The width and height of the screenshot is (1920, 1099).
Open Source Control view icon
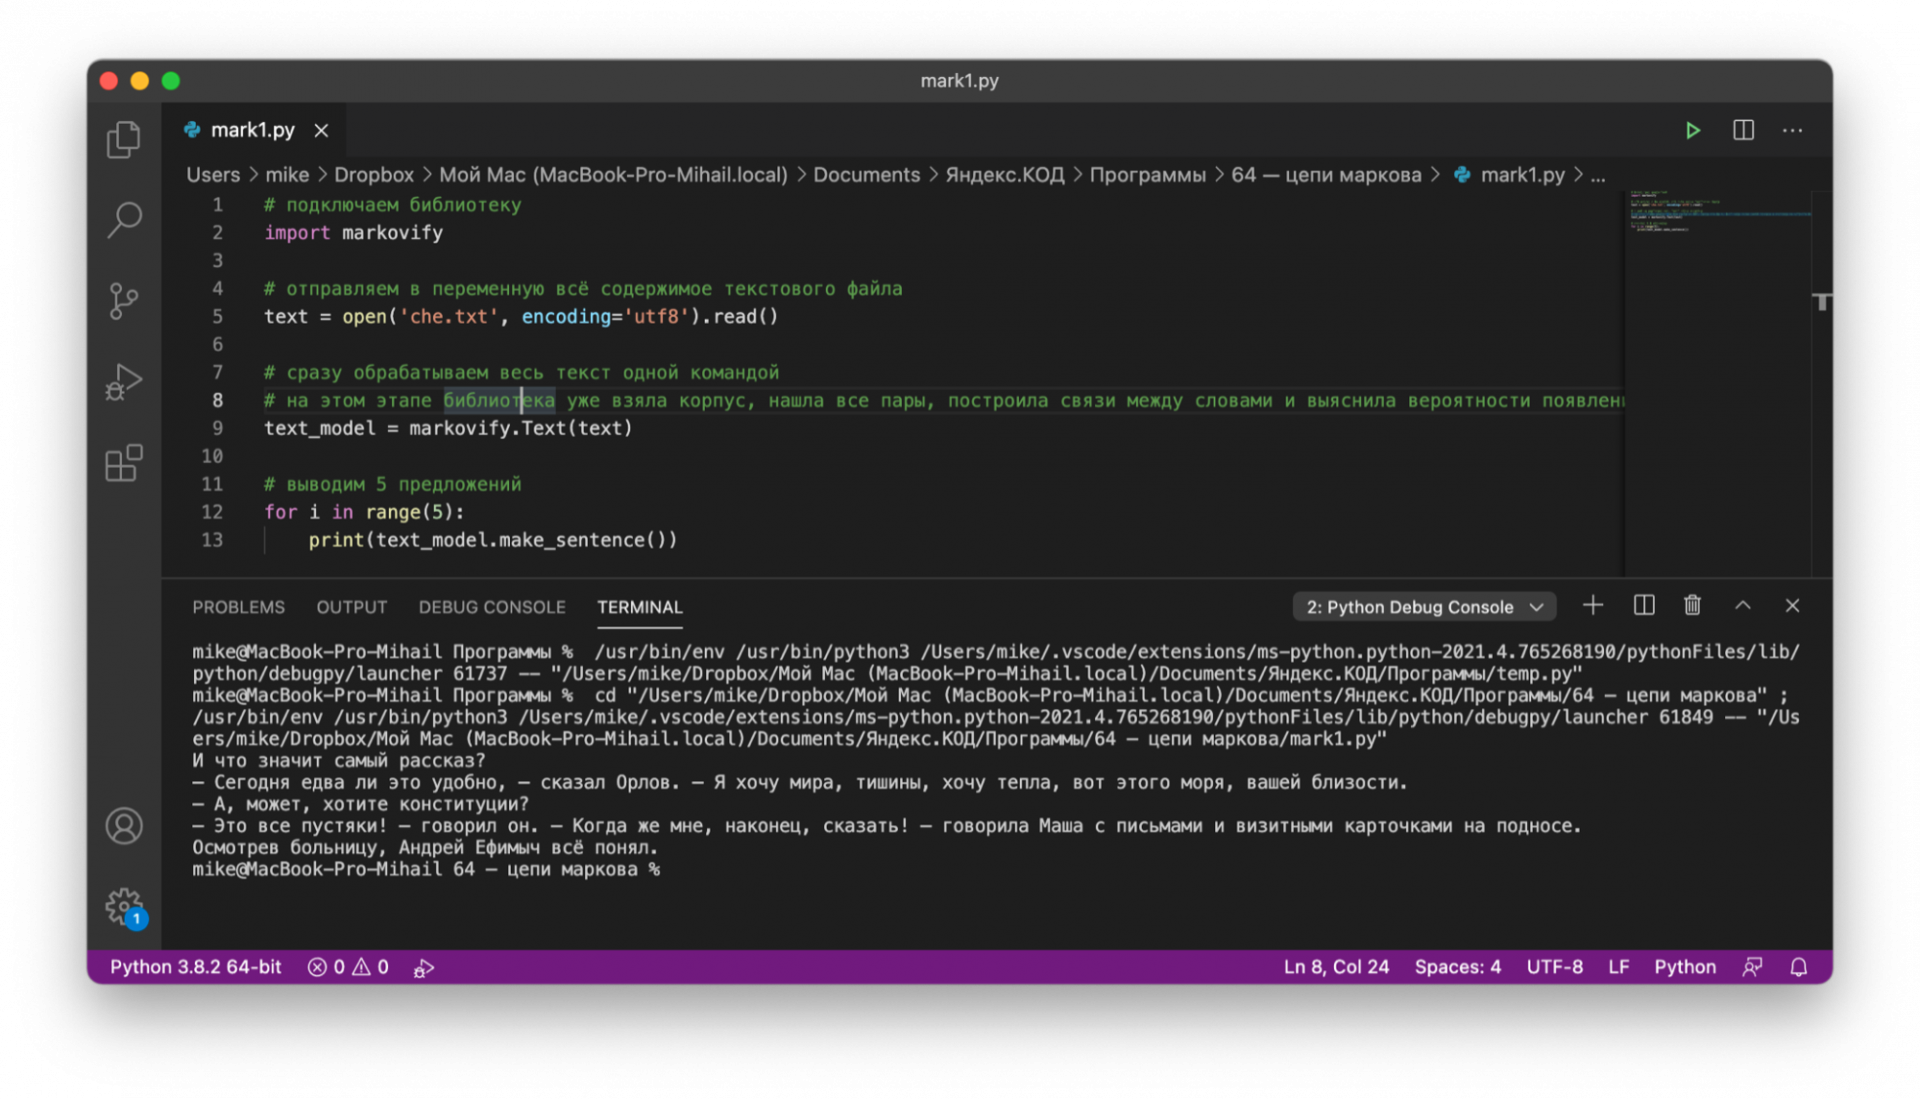tap(124, 300)
